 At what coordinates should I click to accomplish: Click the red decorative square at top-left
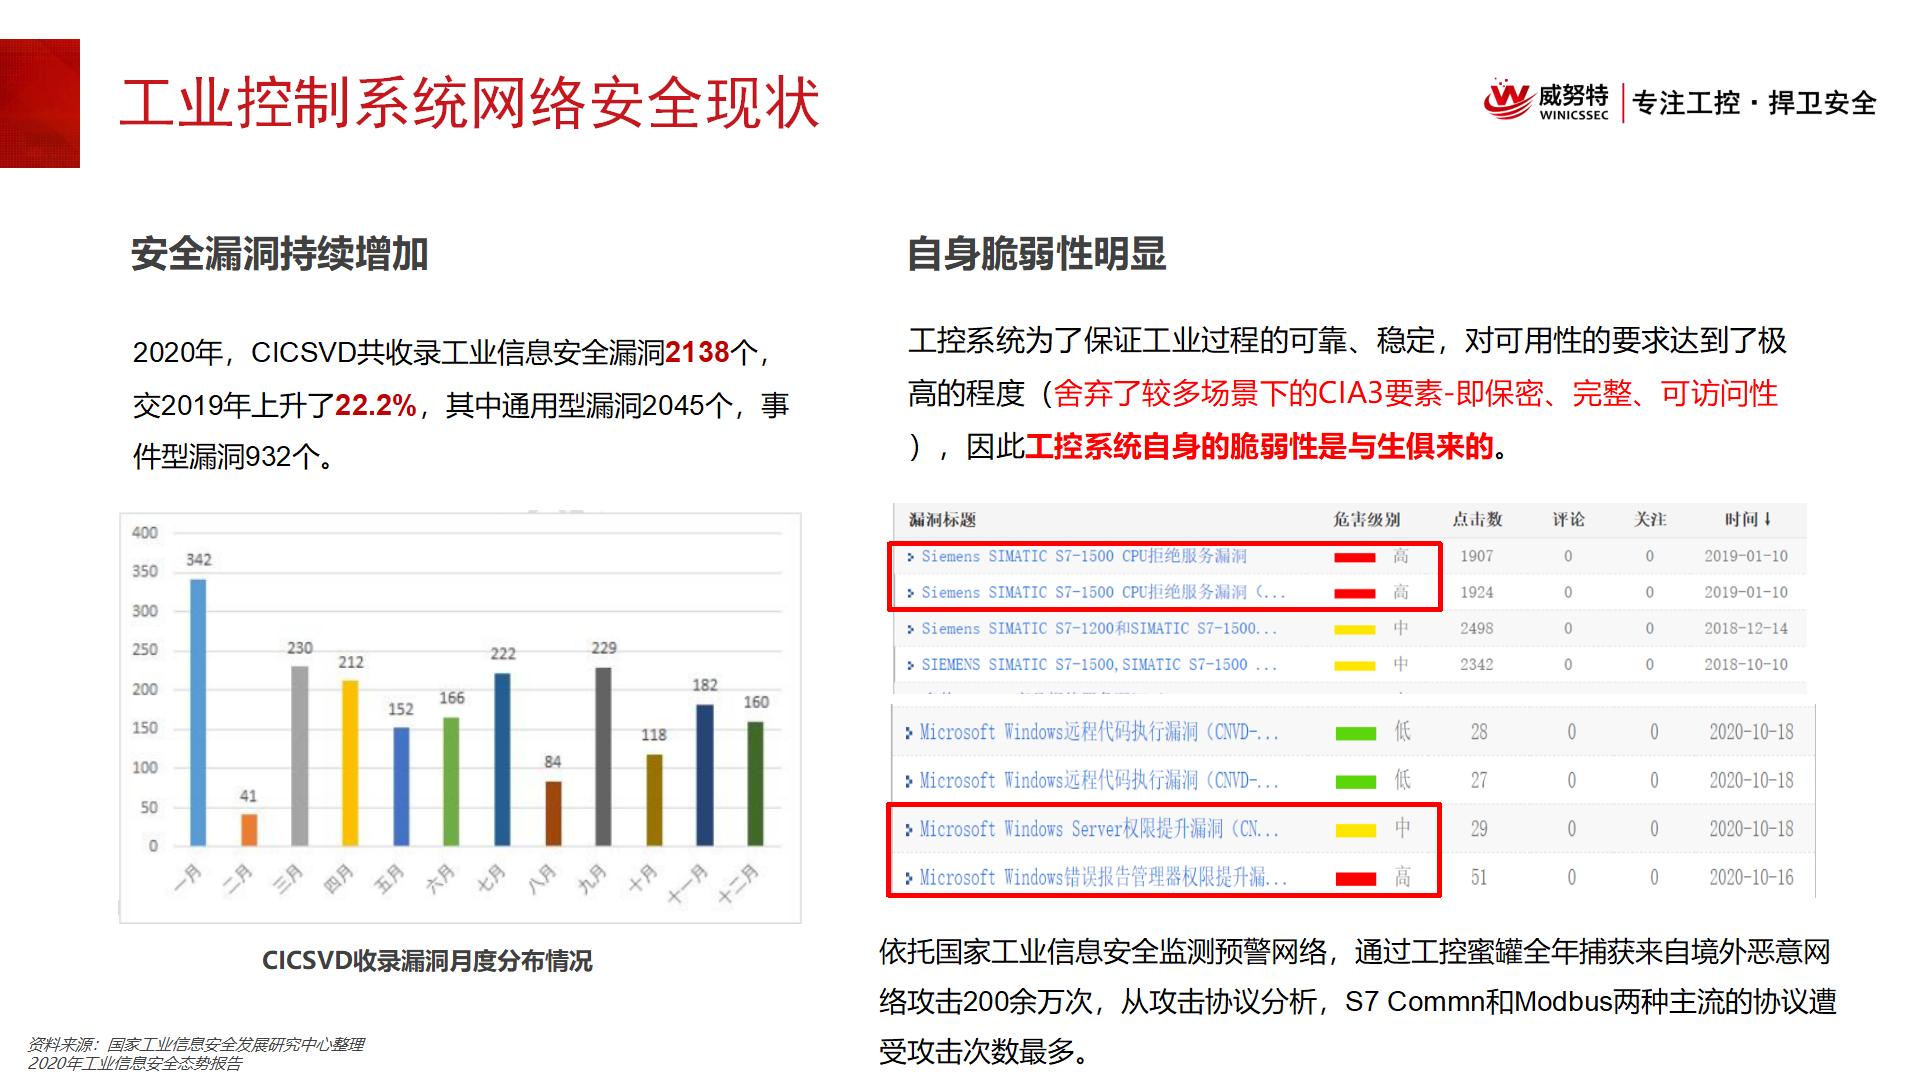coord(40,103)
